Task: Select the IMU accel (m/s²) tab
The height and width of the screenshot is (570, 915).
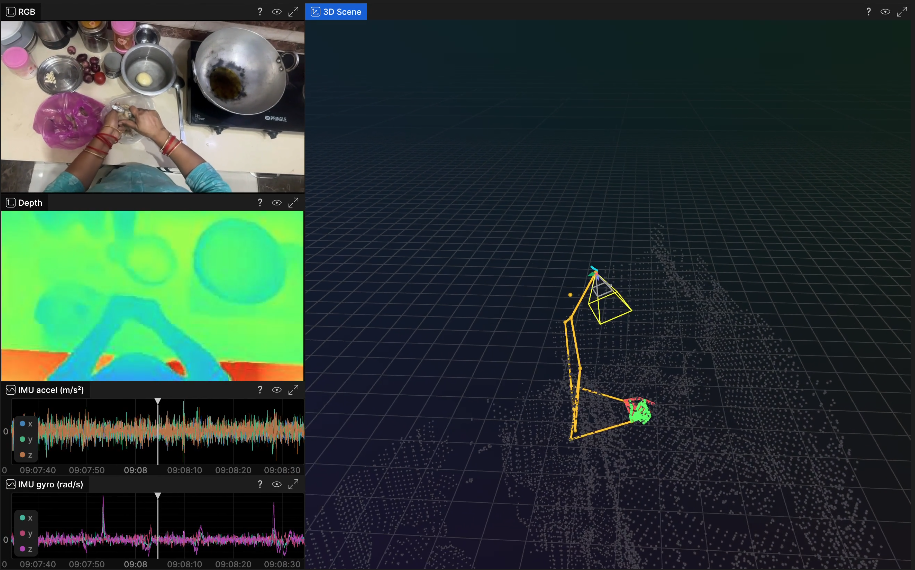Action: pos(46,390)
